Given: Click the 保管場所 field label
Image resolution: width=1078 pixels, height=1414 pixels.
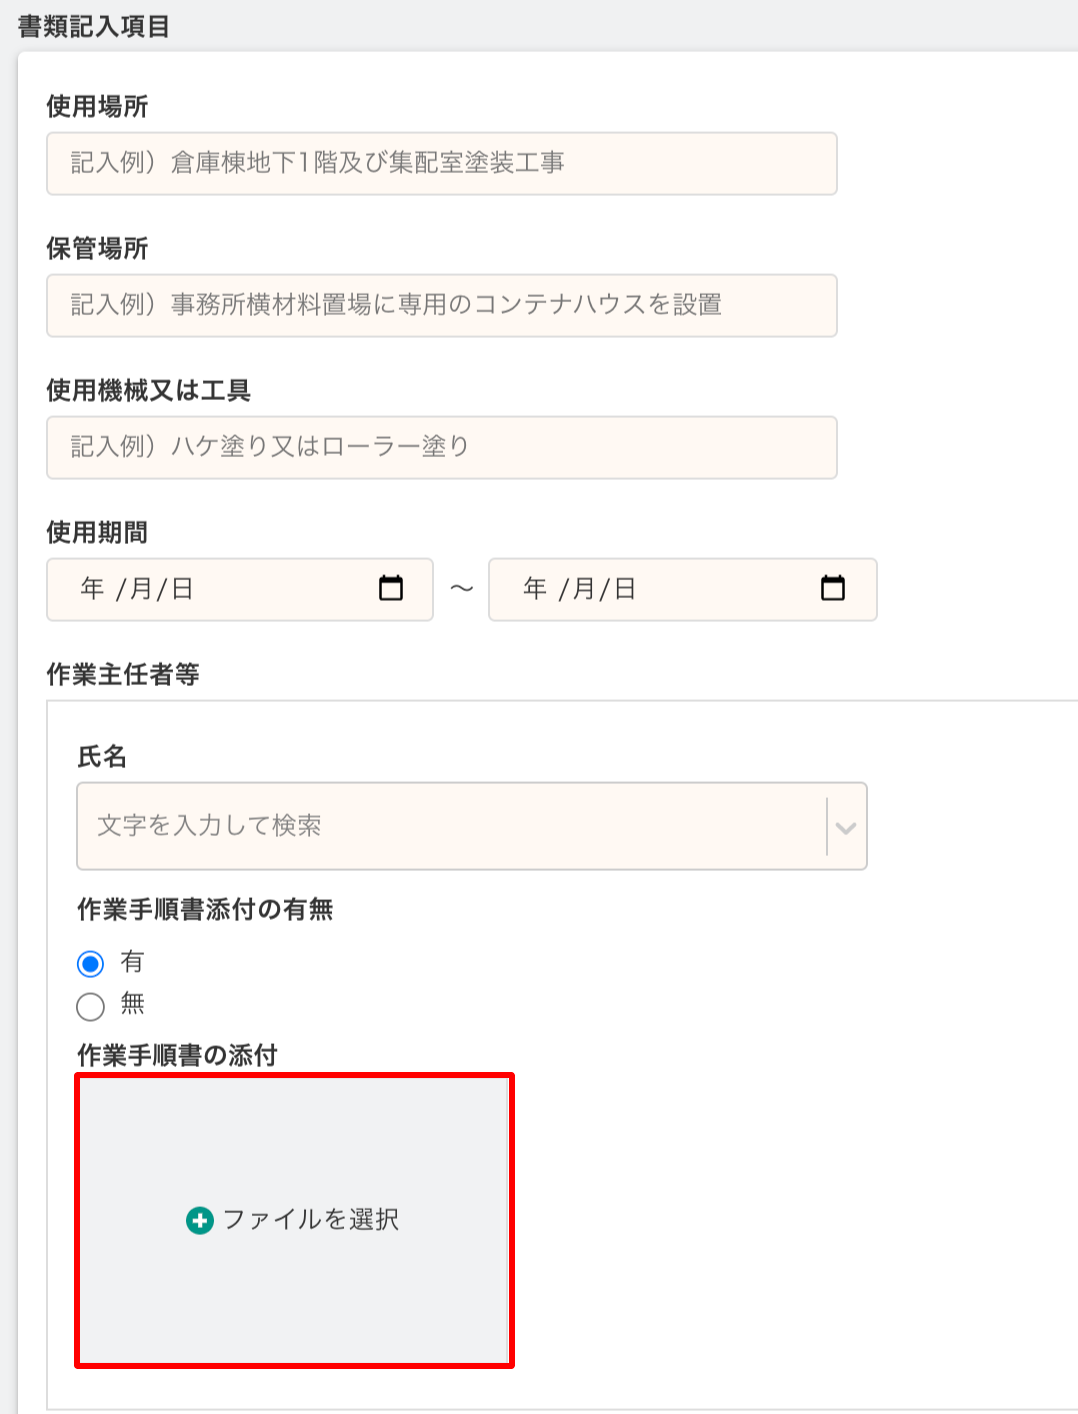Looking at the screenshot, I should [x=97, y=248].
